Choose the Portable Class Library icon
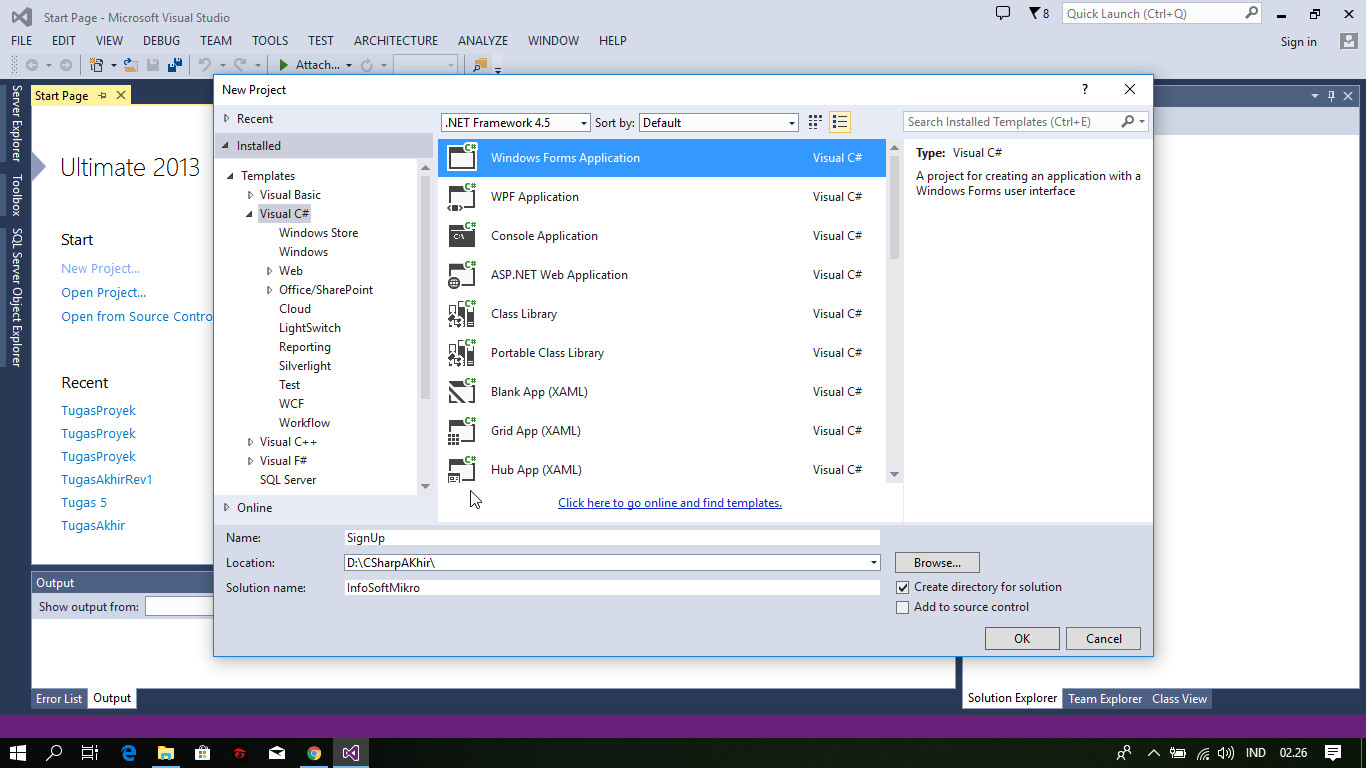 (x=462, y=352)
